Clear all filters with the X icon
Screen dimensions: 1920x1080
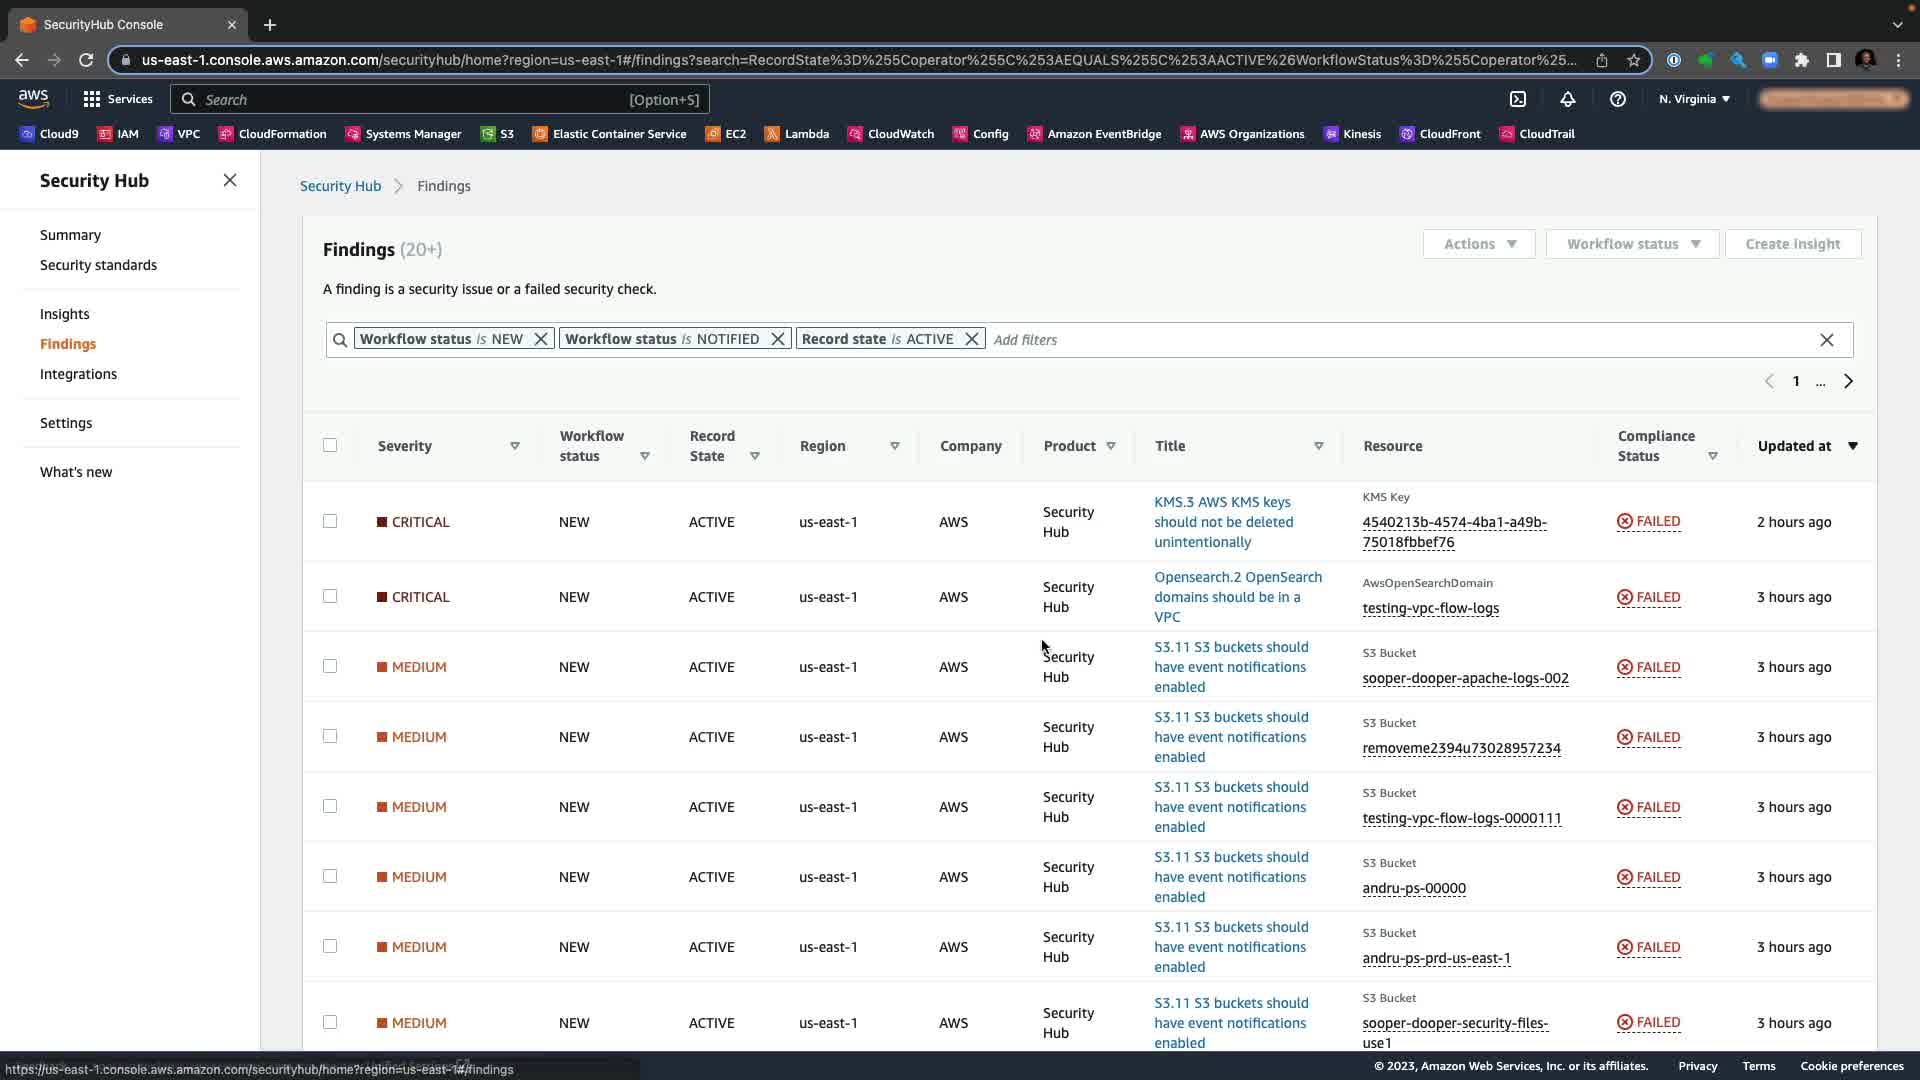[x=1826, y=340]
